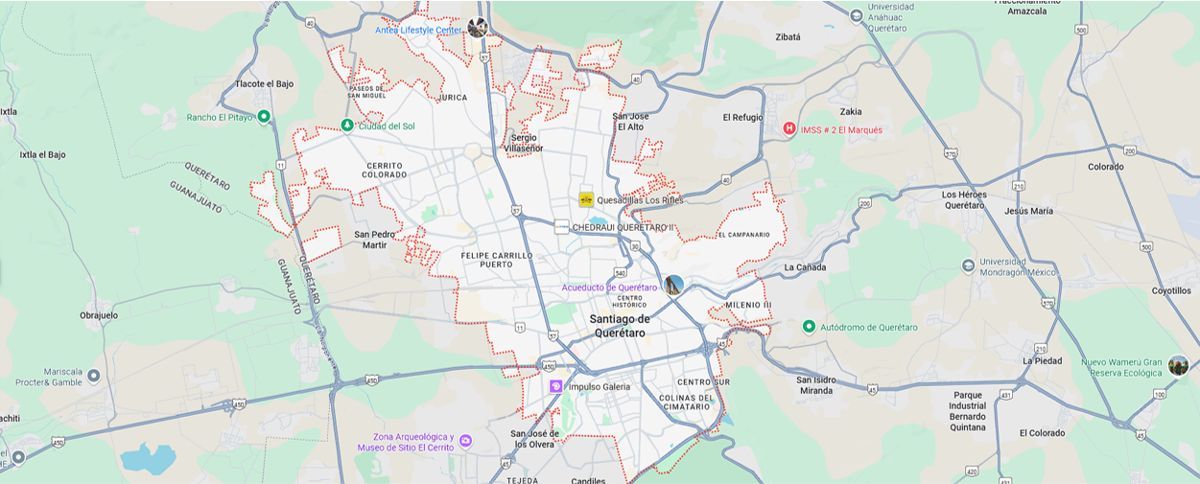The height and width of the screenshot is (484, 1200).
Task: Click the TEJEDA neighborhood label
Action: coord(522,480)
